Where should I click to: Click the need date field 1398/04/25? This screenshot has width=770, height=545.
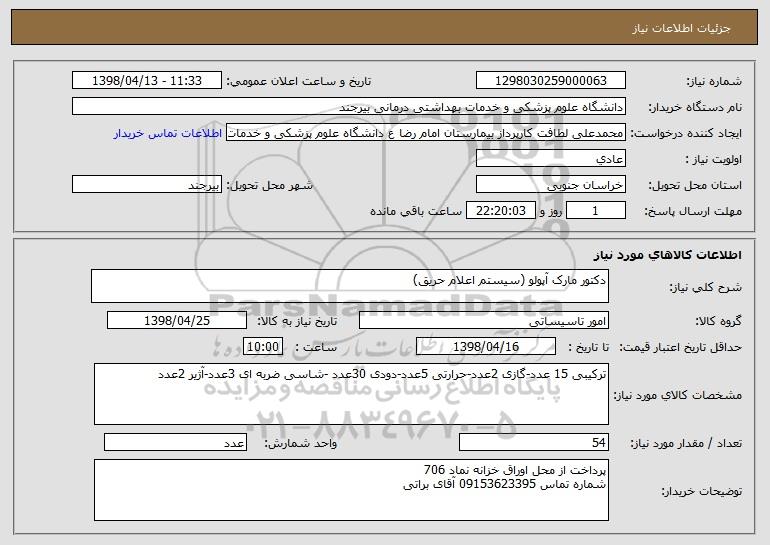tap(177, 321)
